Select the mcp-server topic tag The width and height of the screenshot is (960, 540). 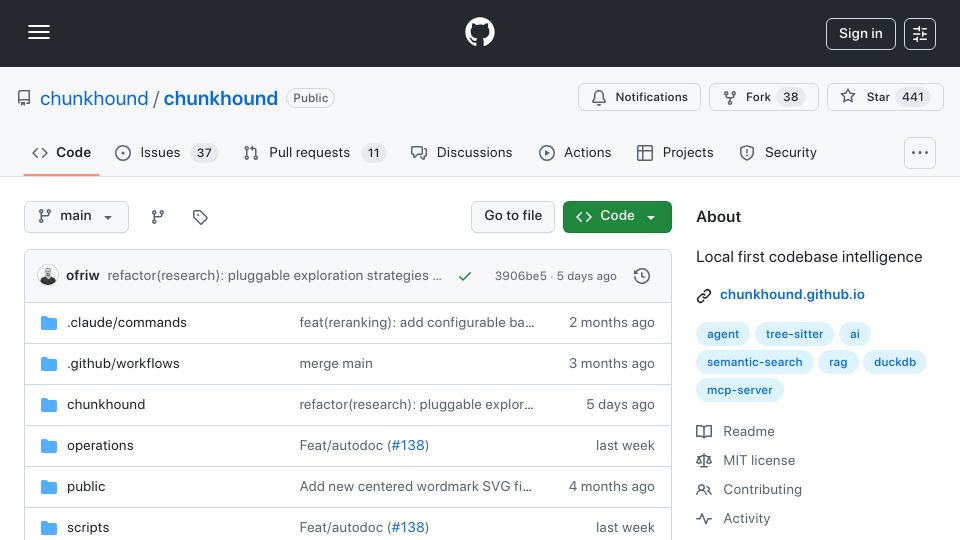click(740, 391)
